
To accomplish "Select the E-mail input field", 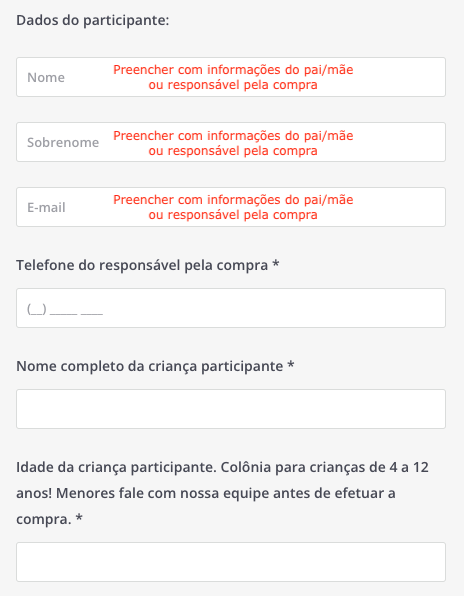I will click(231, 207).
